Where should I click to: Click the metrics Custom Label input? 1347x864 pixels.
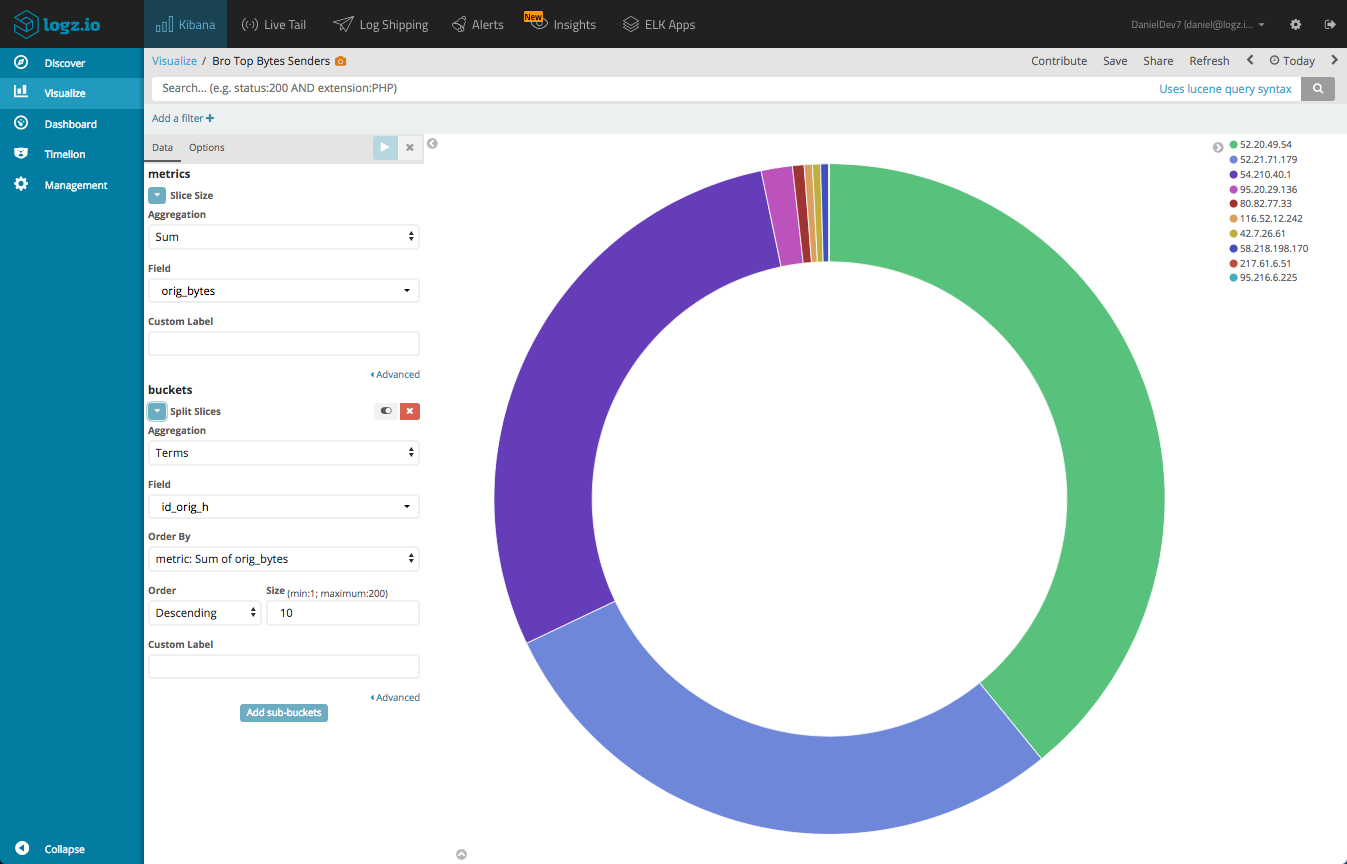point(284,344)
